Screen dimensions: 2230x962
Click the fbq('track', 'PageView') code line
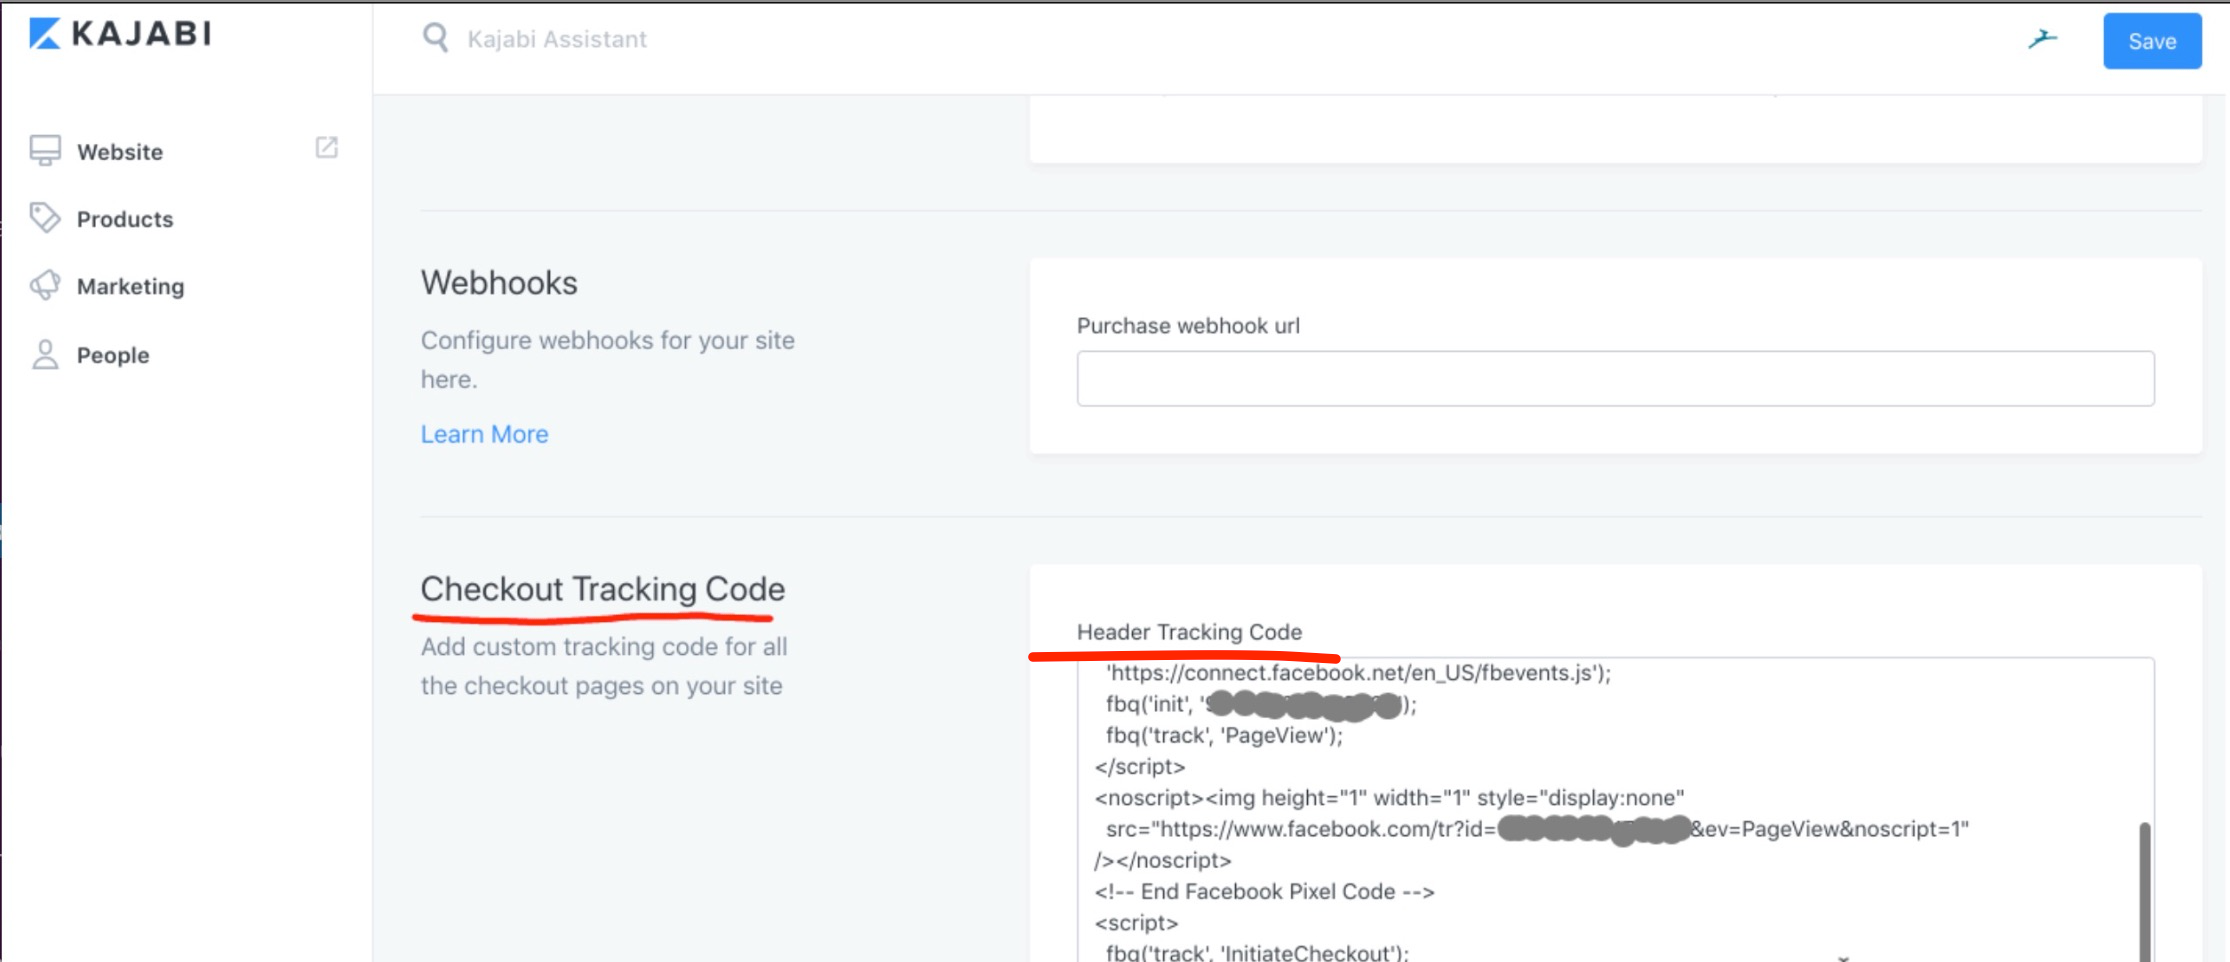coord(1224,735)
